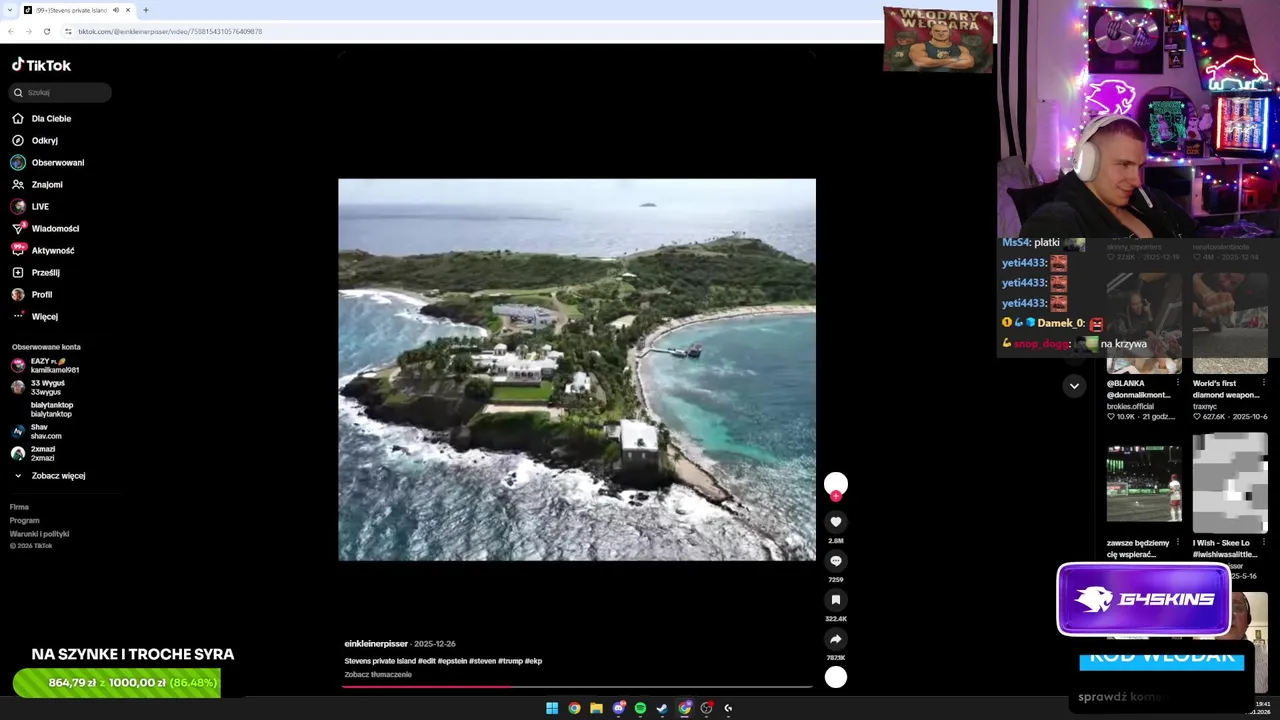Open the Dla Ciebie feed
The image size is (1280, 720).
pyautogui.click(x=42, y=118)
